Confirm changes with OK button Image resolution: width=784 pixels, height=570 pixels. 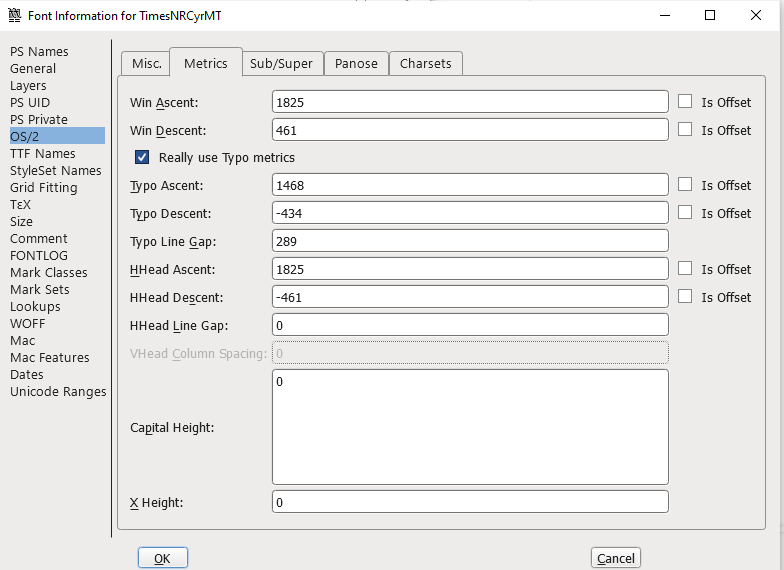click(x=162, y=558)
